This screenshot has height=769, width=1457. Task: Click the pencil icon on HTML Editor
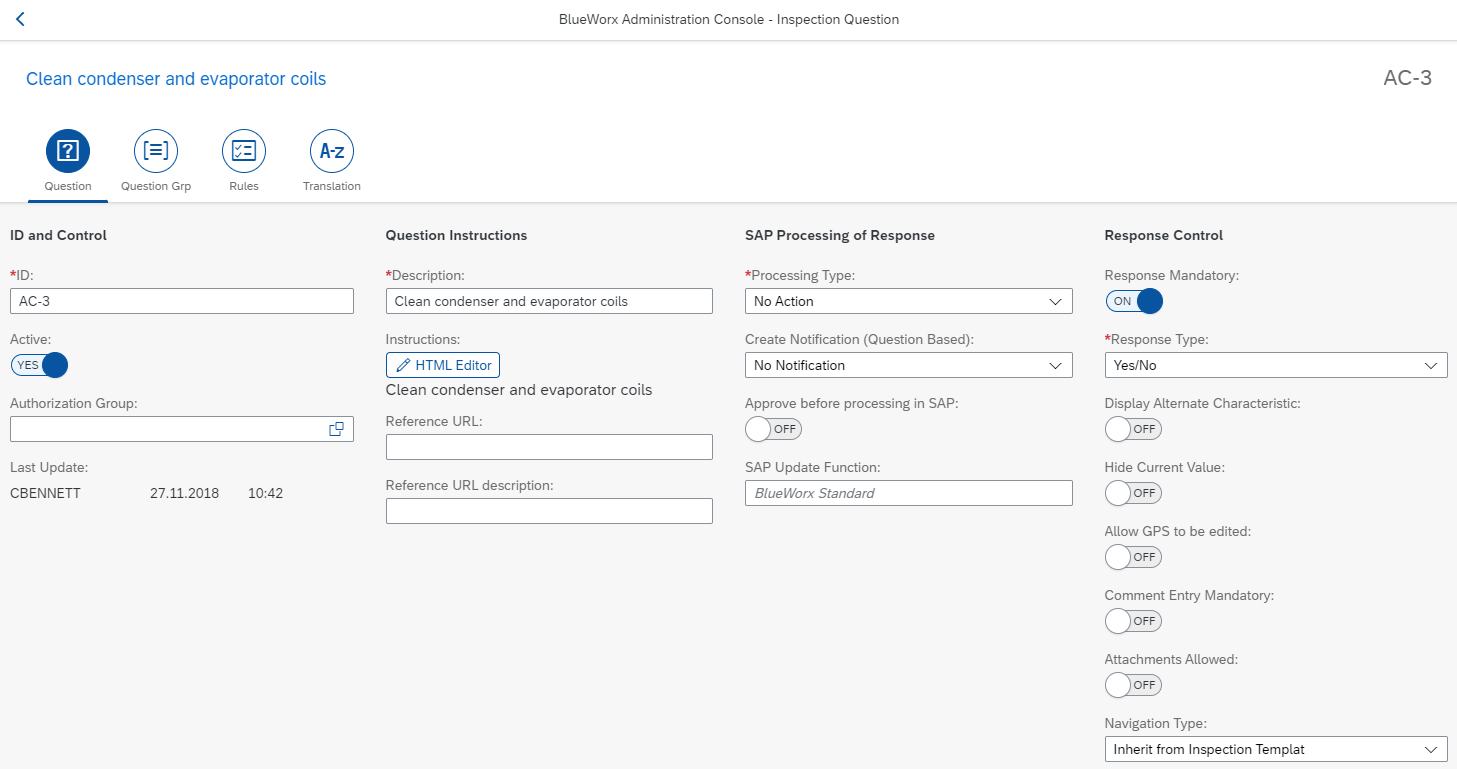(x=403, y=365)
